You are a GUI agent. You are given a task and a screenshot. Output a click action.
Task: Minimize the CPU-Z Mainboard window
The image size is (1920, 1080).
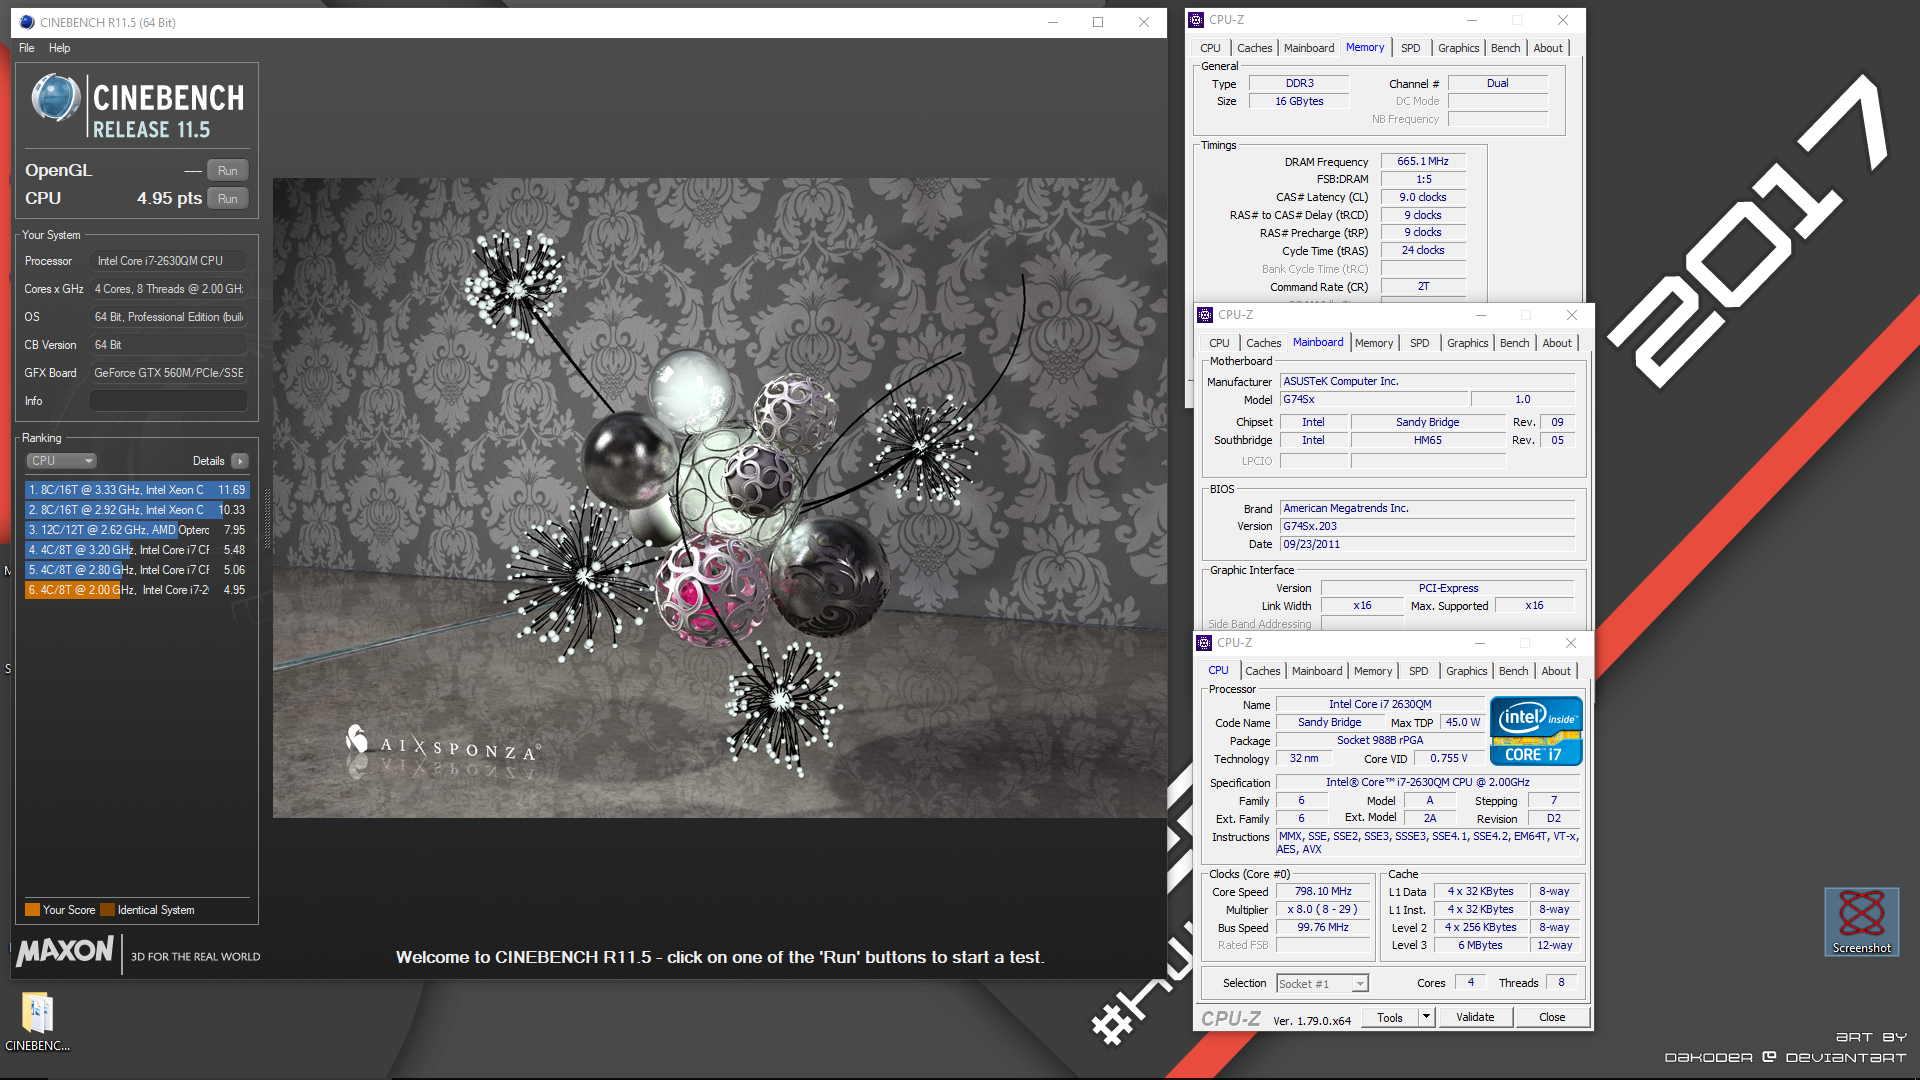(1480, 315)
